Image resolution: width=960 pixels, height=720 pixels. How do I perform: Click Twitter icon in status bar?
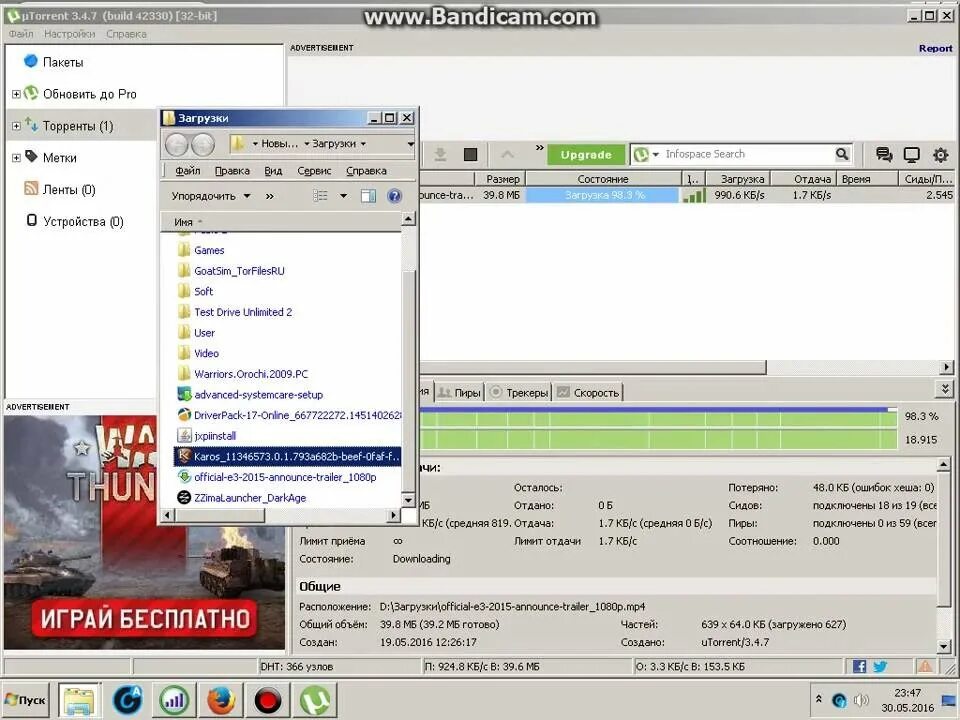tap(880, 666)
